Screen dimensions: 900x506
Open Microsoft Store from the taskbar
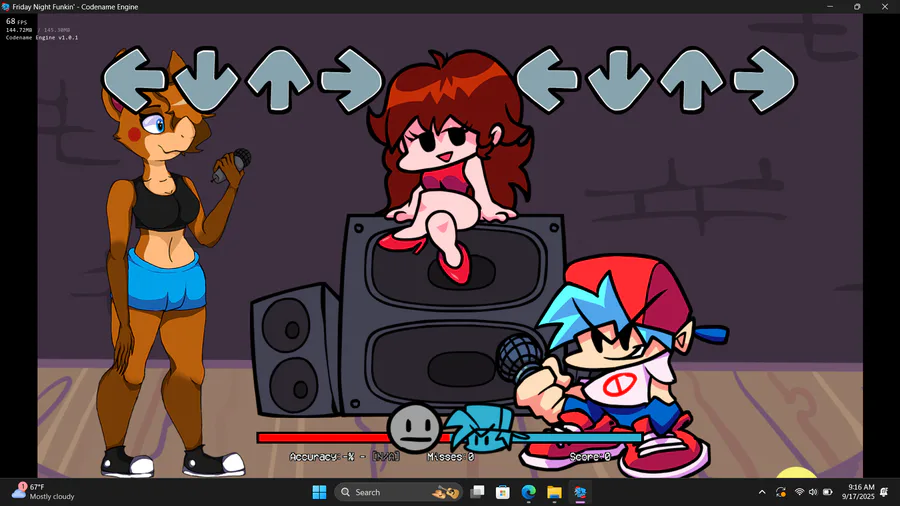(503, 492)
